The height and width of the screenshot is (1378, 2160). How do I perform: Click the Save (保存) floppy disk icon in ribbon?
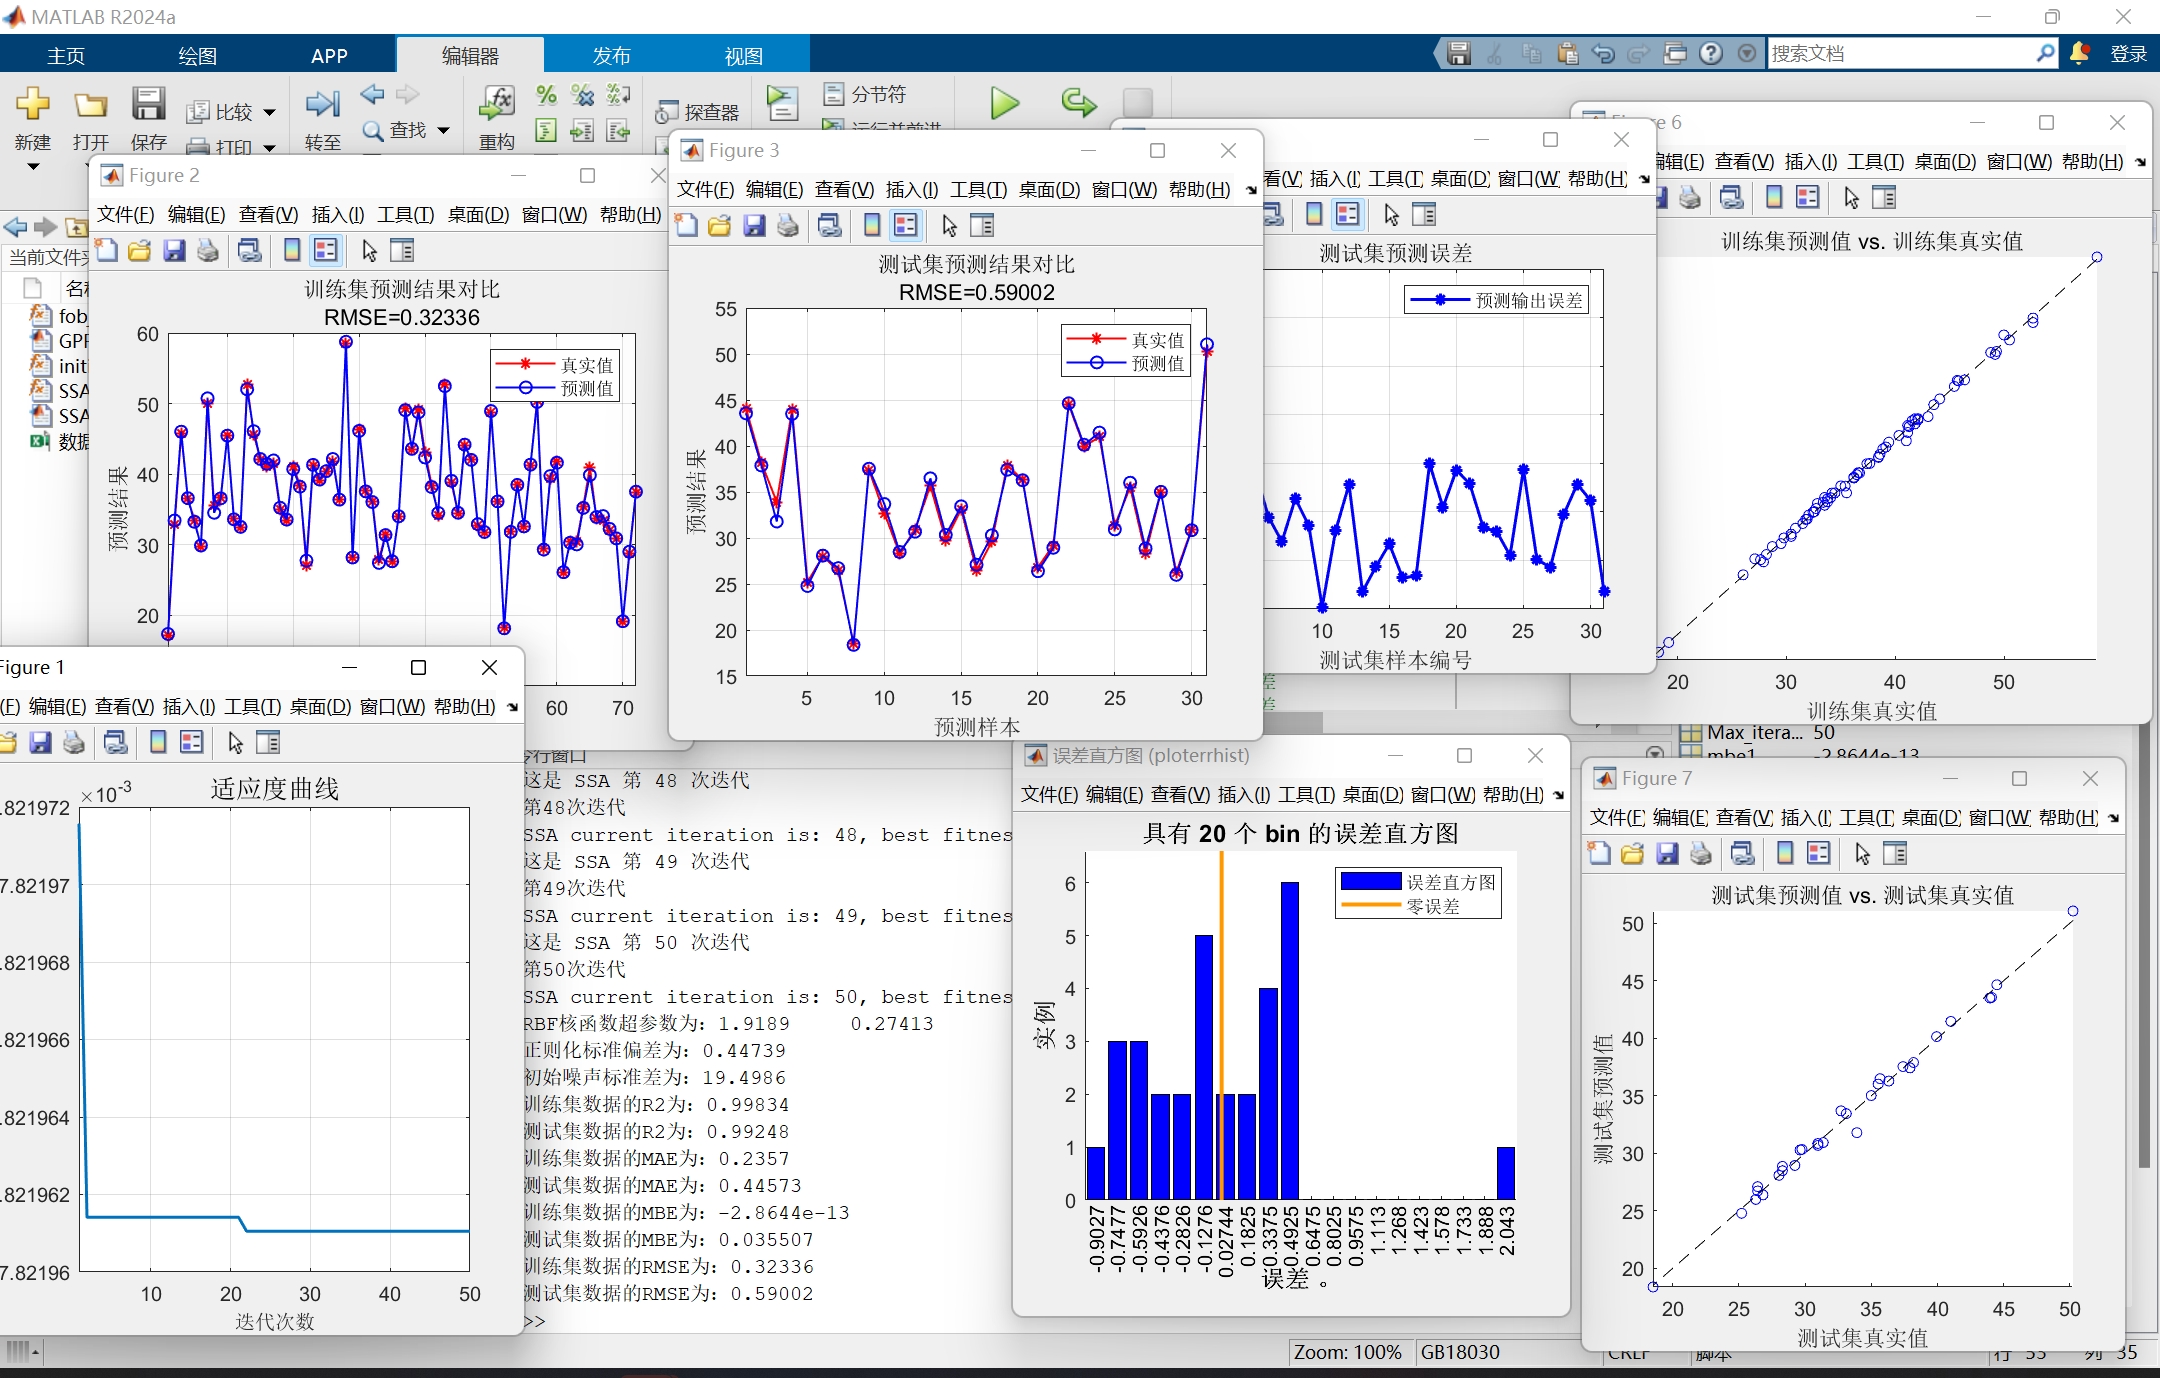click(x=148, y=104)
